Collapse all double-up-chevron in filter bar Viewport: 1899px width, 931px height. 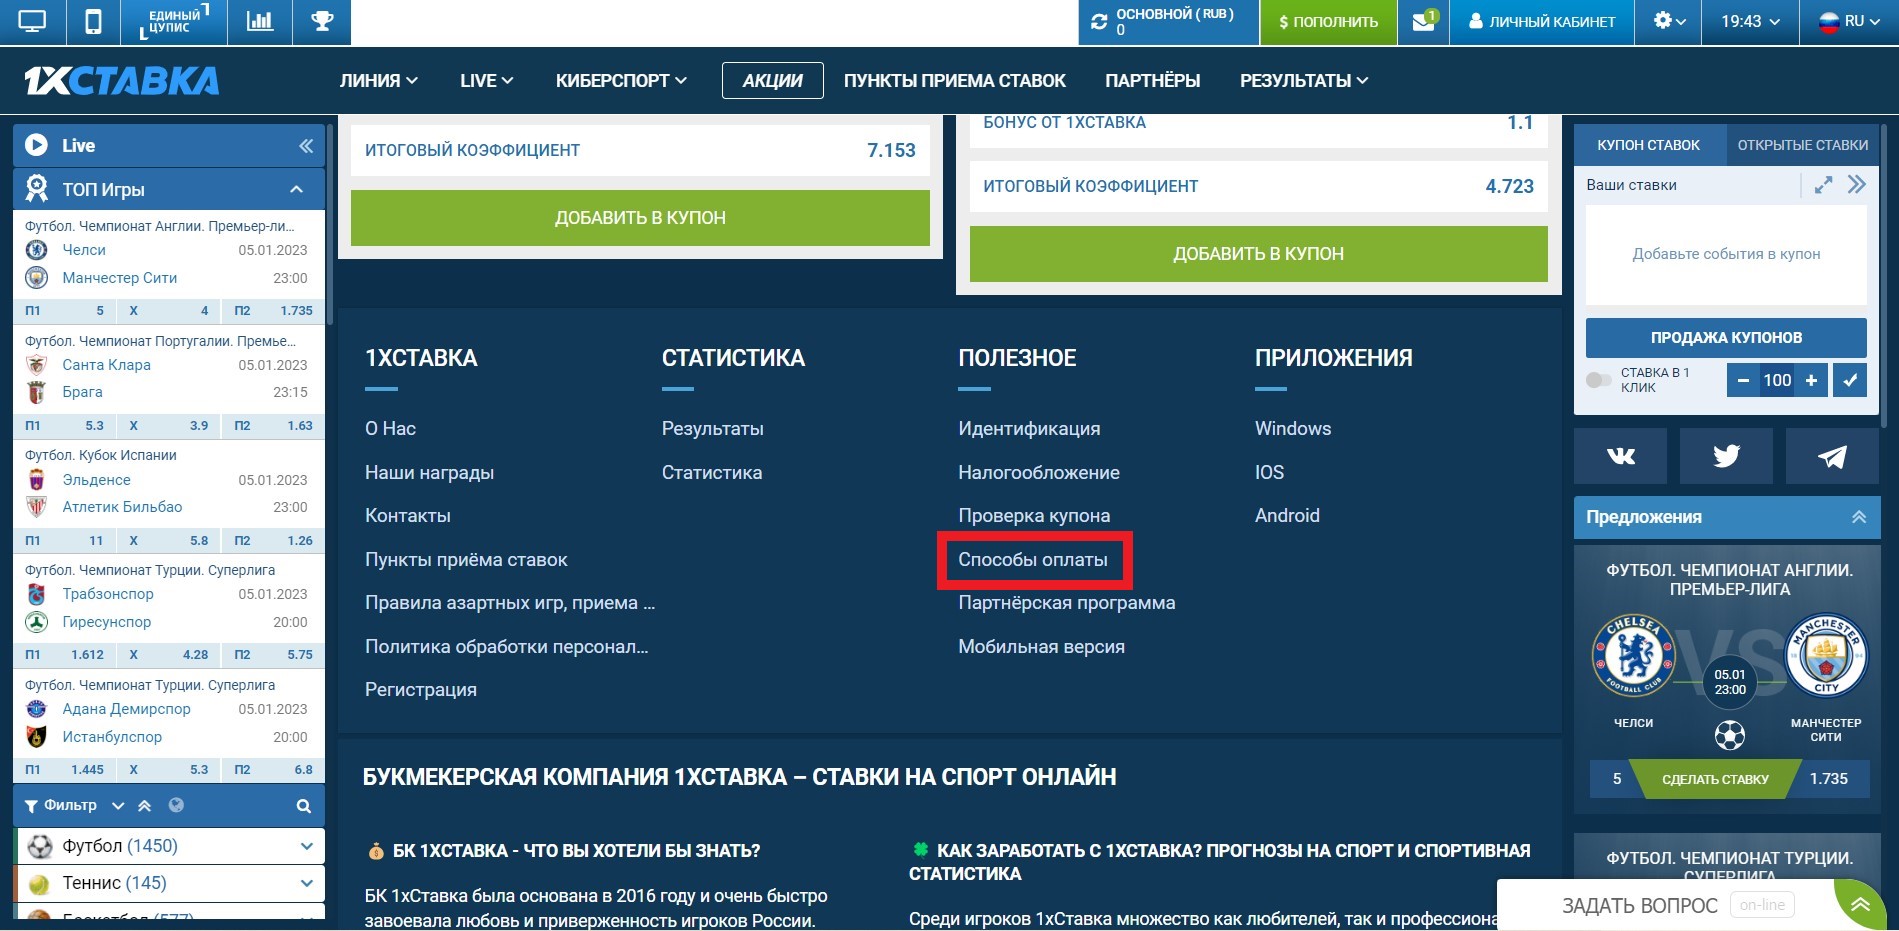pos(145,806)
